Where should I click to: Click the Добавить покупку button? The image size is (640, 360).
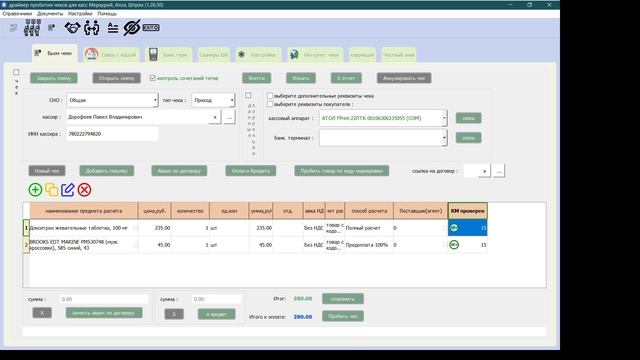point(107,171)
